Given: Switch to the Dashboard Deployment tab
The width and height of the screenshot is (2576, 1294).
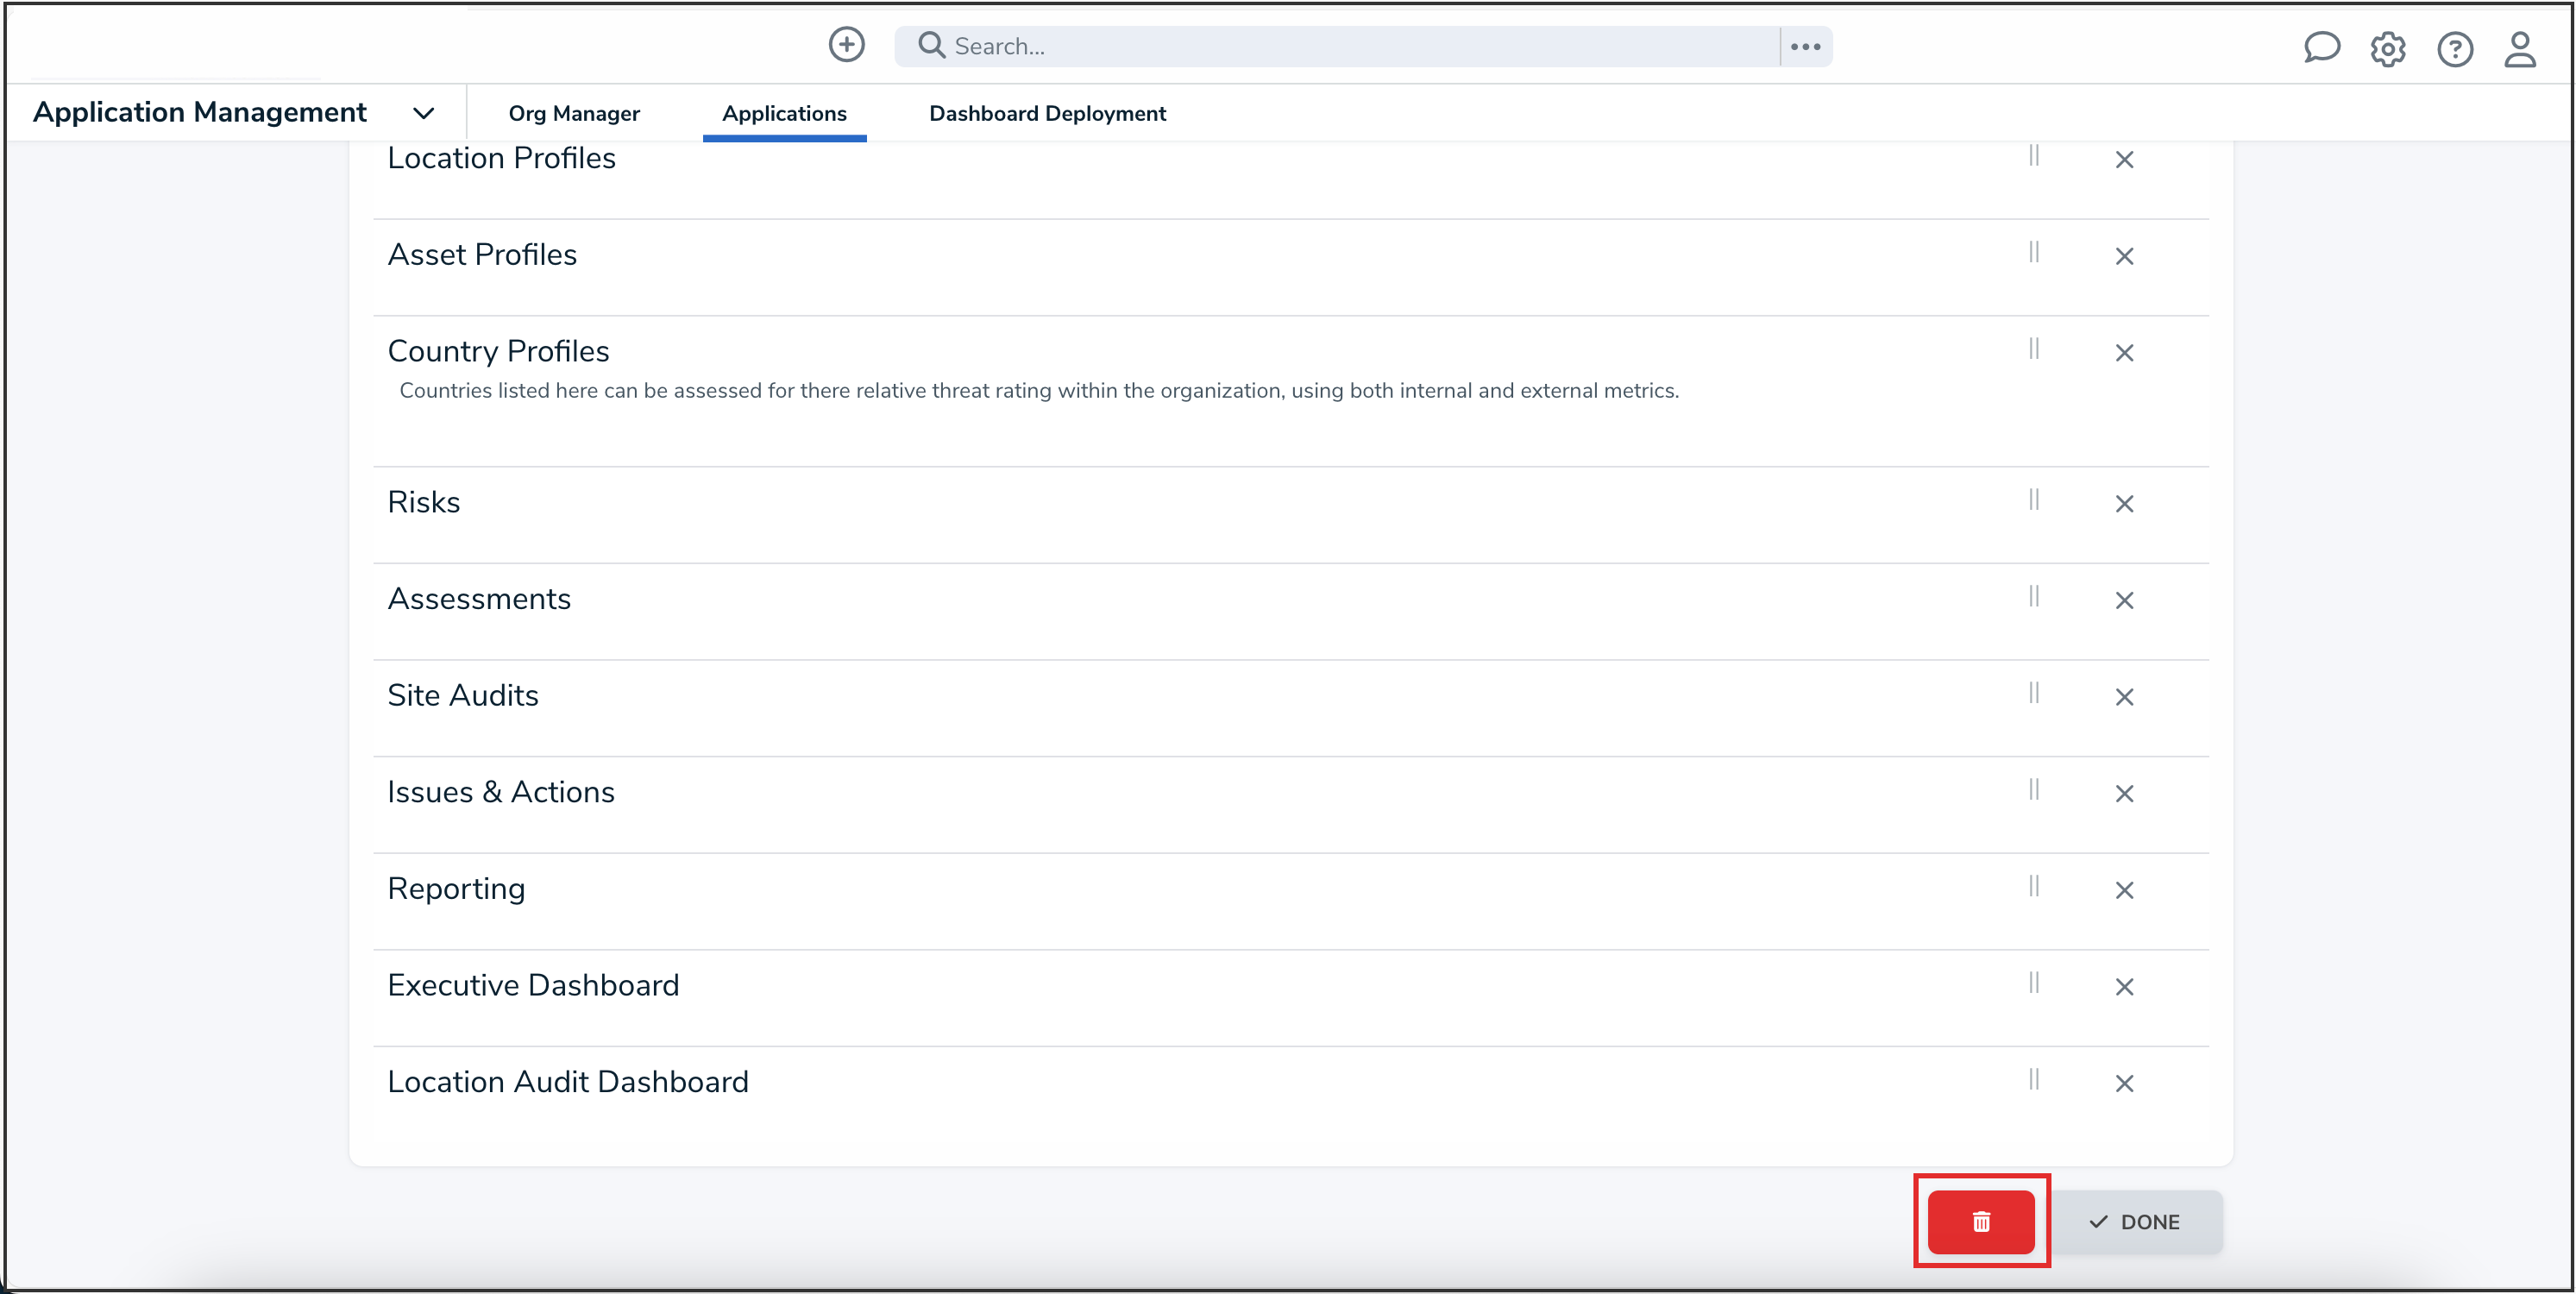Looking at the screenshot, I should point(1047,113).
